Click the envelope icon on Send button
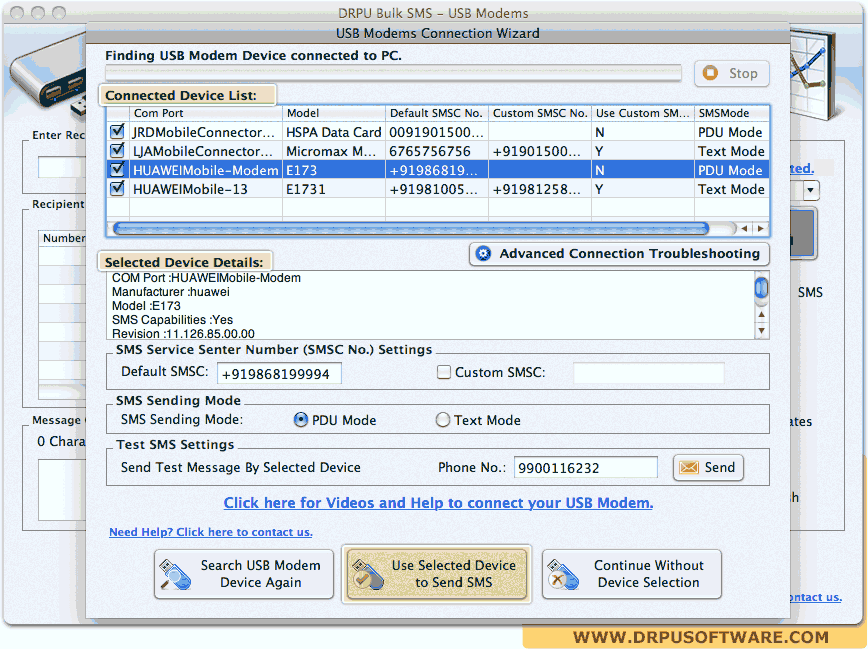868x649 pixels. 689,467
